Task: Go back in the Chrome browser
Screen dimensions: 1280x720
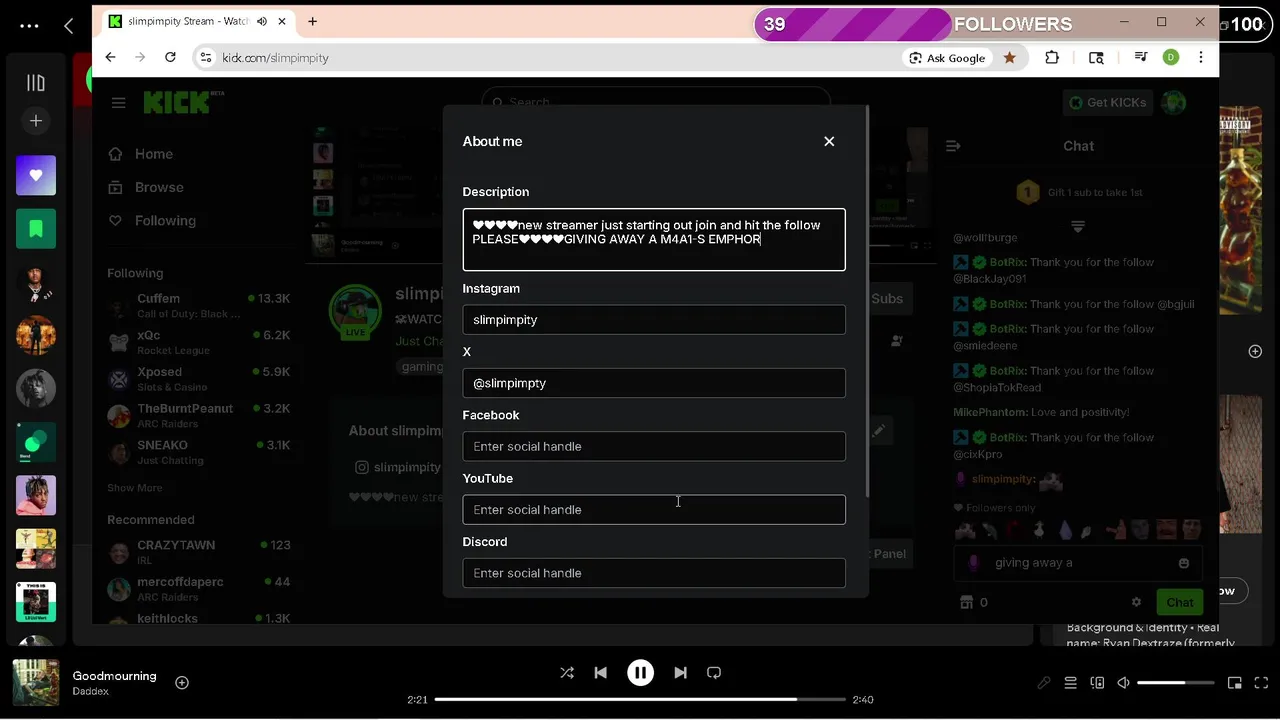Action: pos(110,58)
